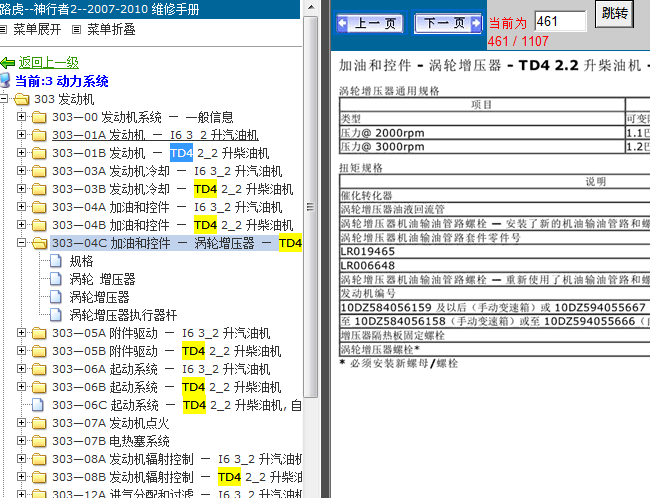Click folder icon of 303—08A 发动机辐射控制

coord(39,459)
